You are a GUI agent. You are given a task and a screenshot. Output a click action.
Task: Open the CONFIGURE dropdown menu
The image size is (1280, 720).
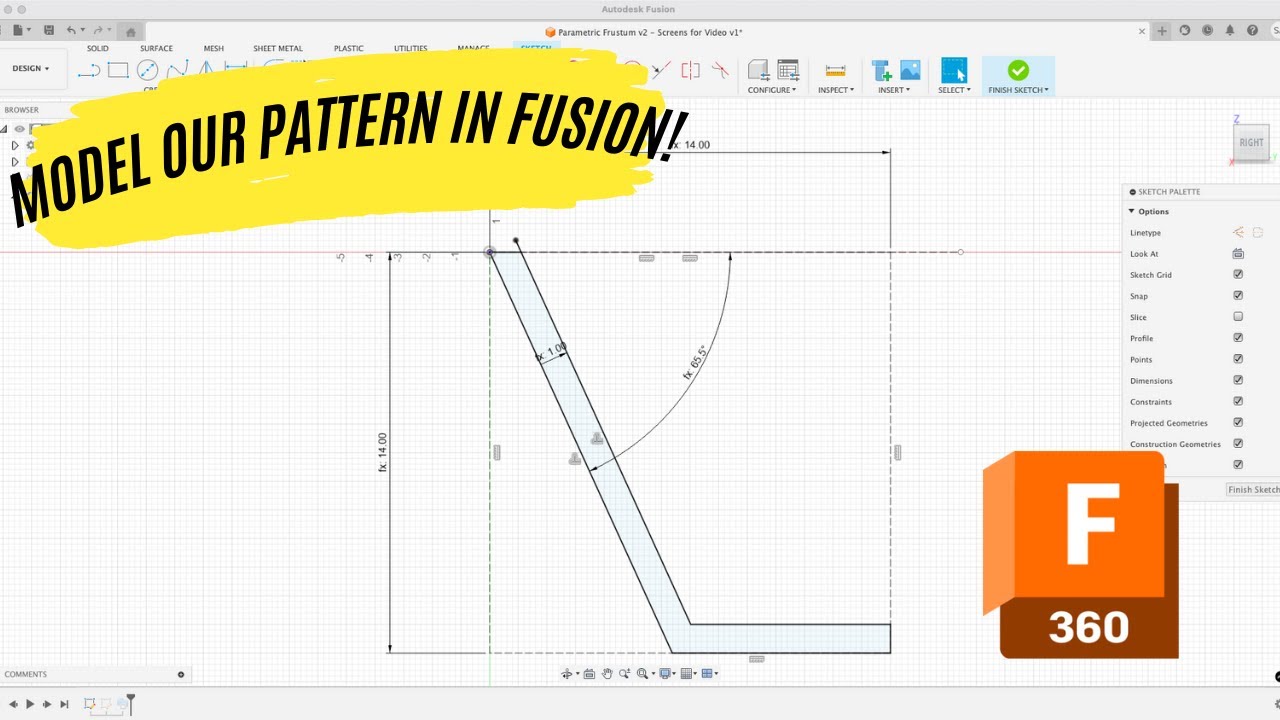click(x=772, y=90)
